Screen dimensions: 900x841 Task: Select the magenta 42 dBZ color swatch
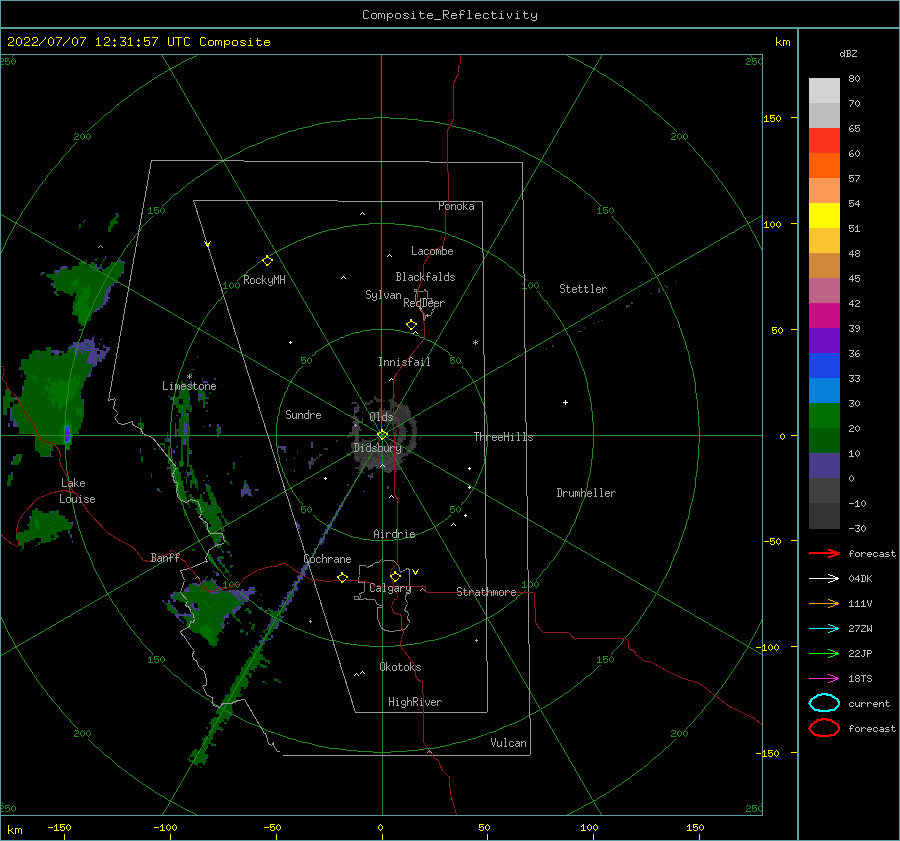click(824, 315)
